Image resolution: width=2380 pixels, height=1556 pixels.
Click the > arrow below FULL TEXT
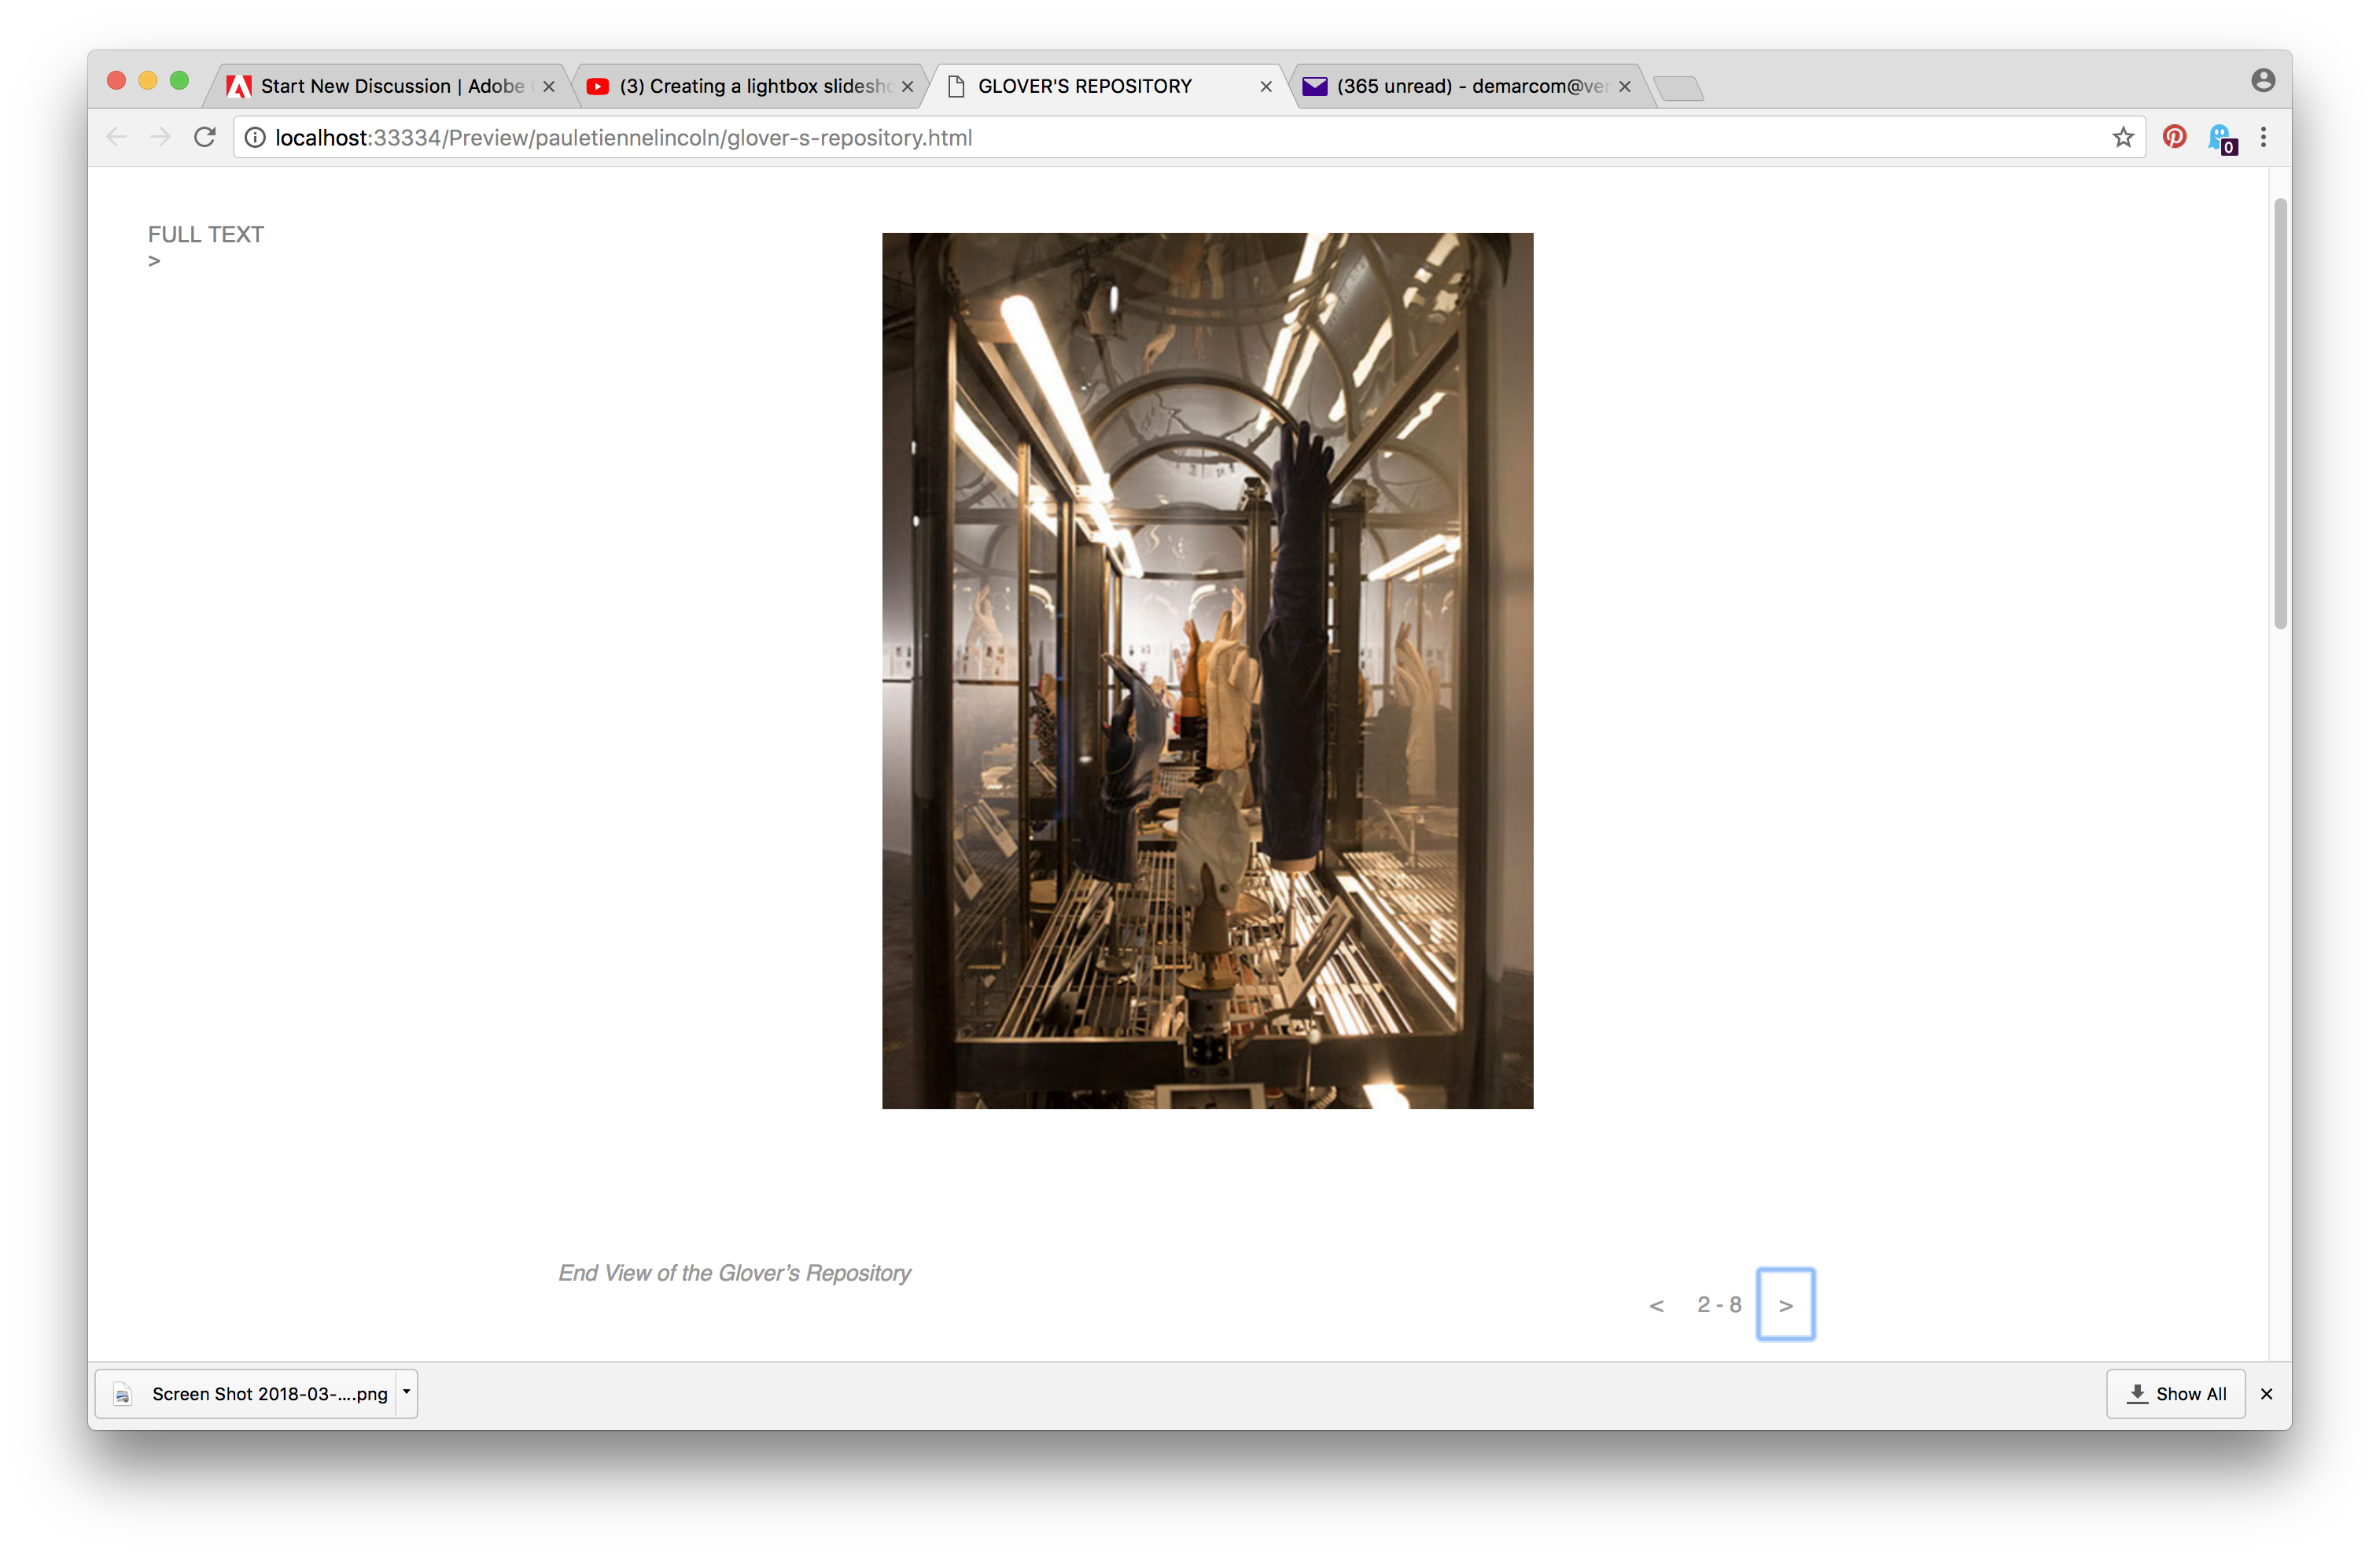(x=154, y=261)
